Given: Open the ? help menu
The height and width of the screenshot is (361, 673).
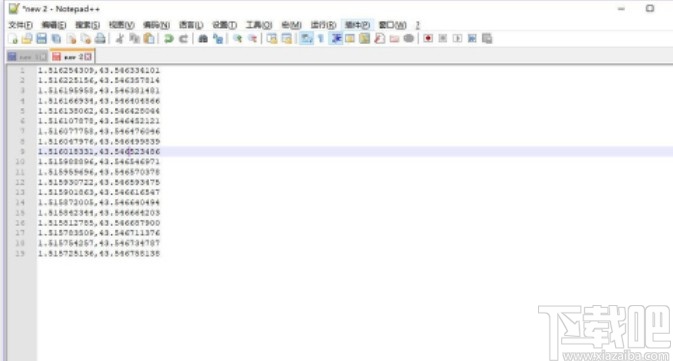Looking at the screenshot, I should pyautogui.click(x=418, y=25).
